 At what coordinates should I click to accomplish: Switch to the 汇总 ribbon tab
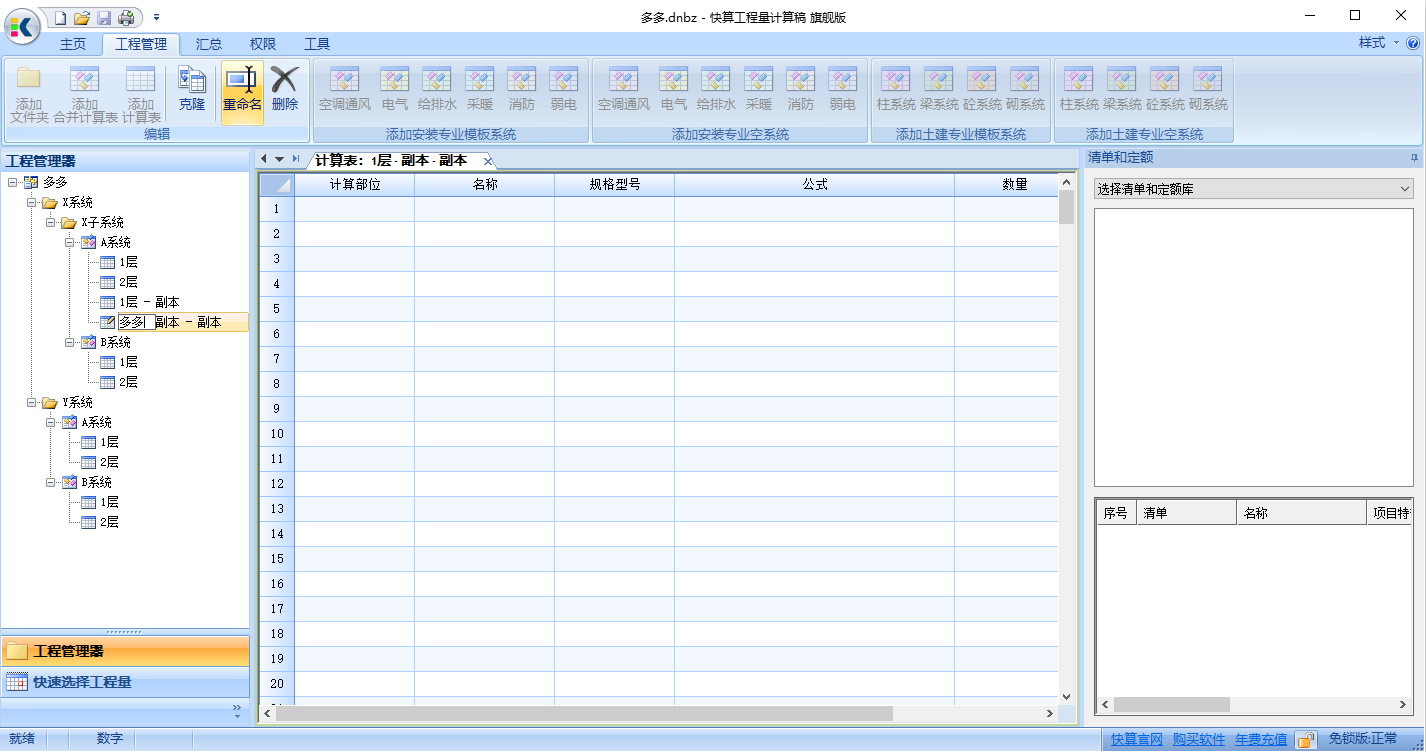click(208, 43)
